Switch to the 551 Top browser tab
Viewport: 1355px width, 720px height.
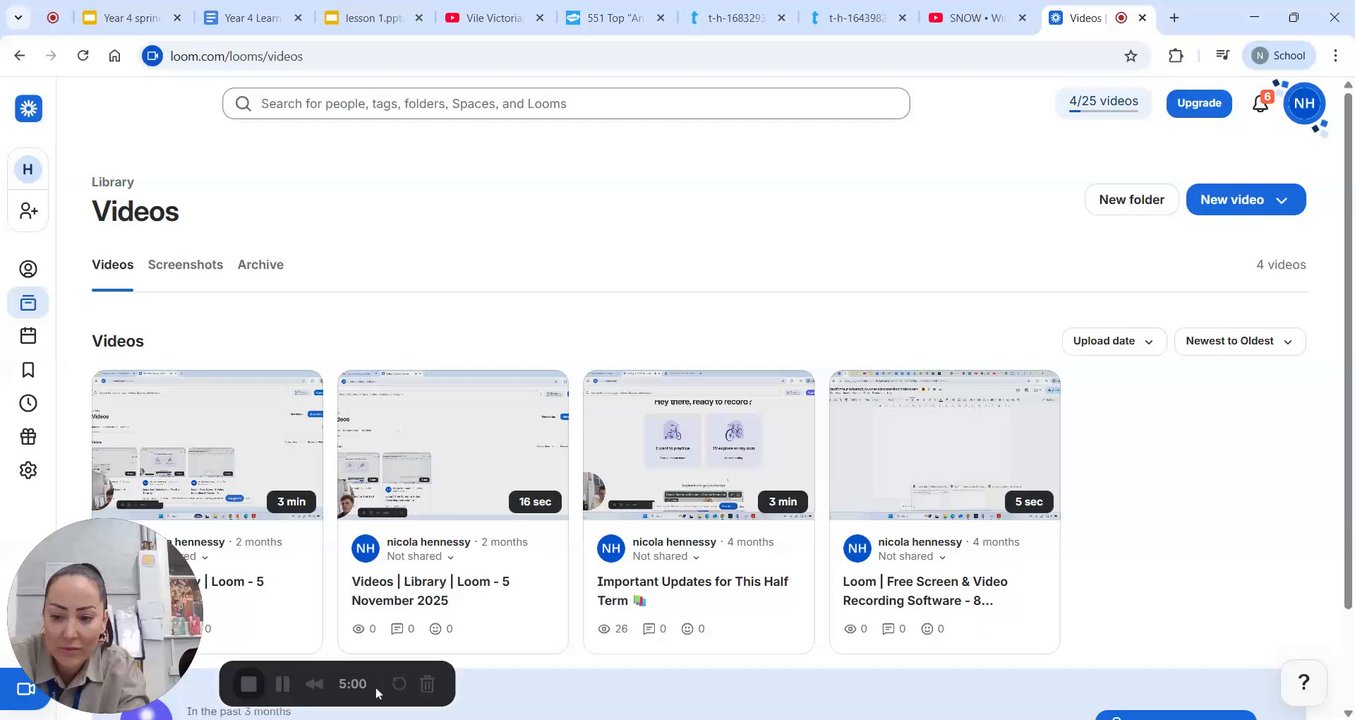(x=616, y=18)
